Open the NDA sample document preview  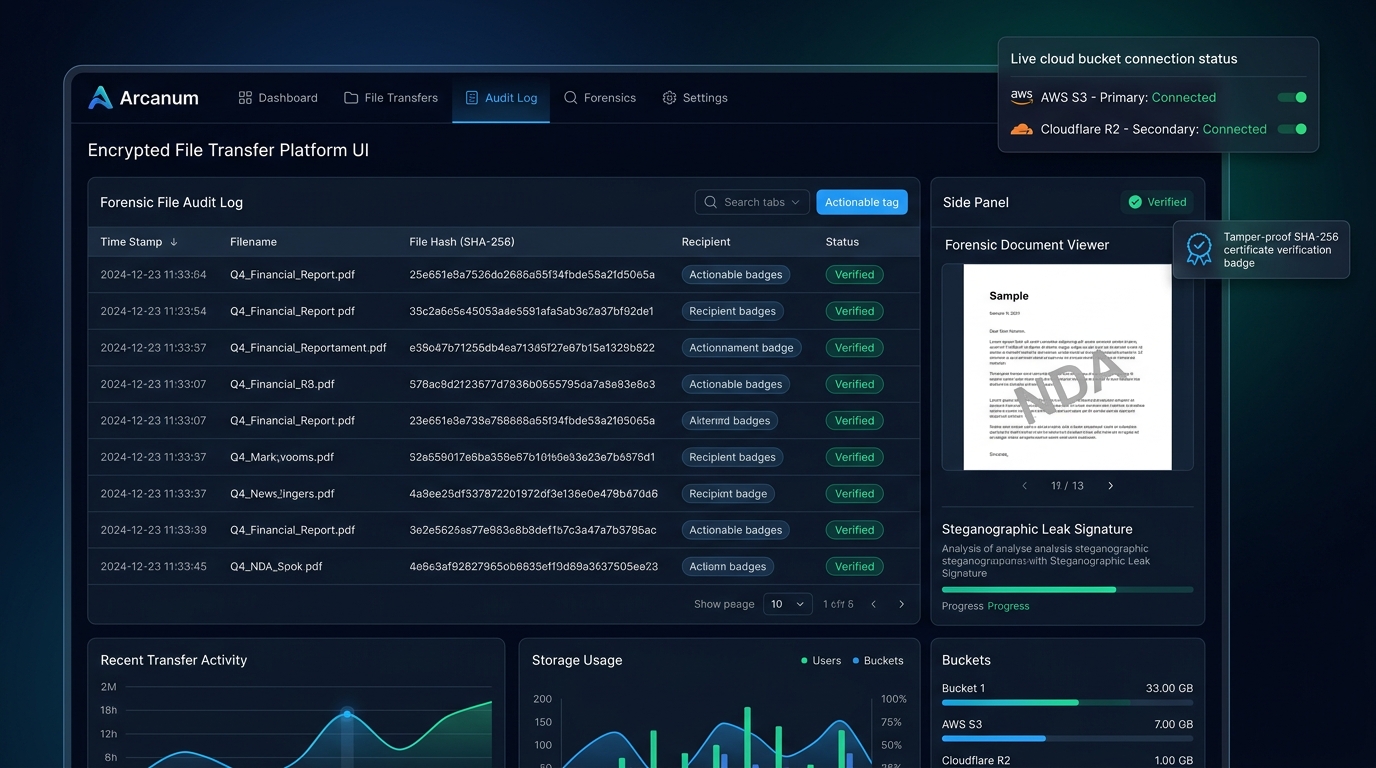[1067, 367]
